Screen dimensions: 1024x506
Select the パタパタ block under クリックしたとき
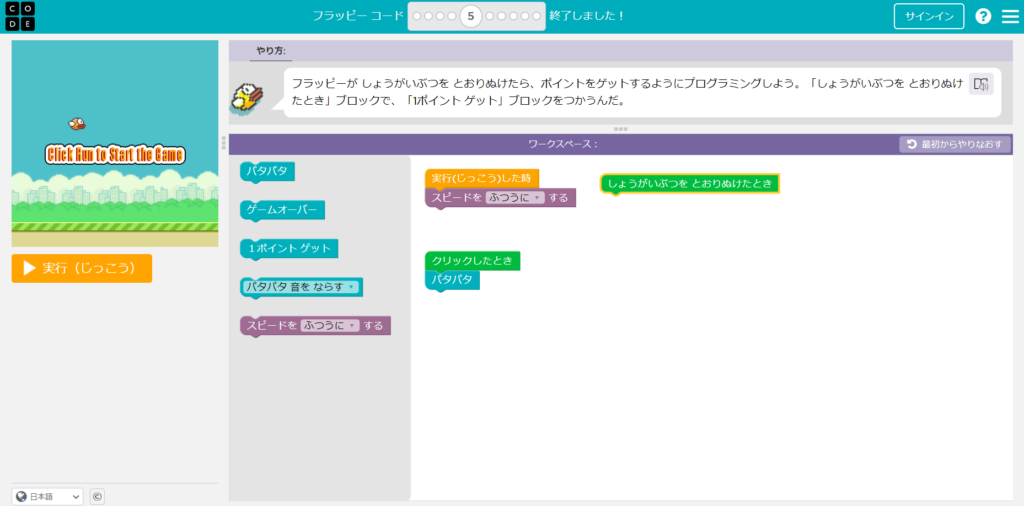(x=452, y=280)
